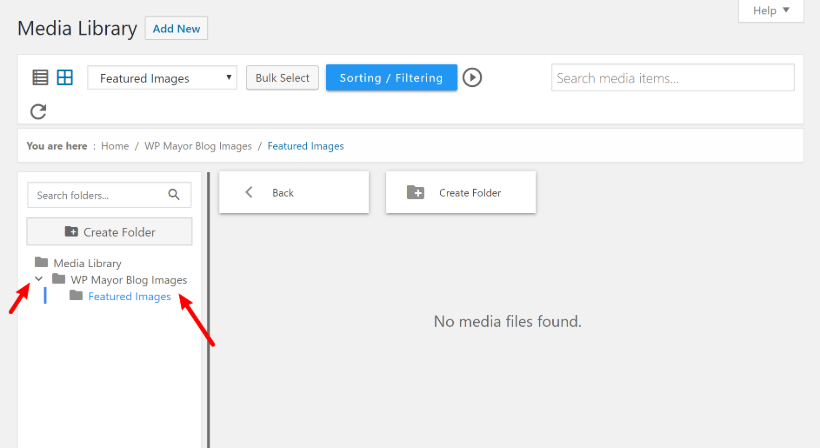Click Create Folder in the sidebar
The height and width of the screenshot is (448, 820).
click(x=109, y=232)
